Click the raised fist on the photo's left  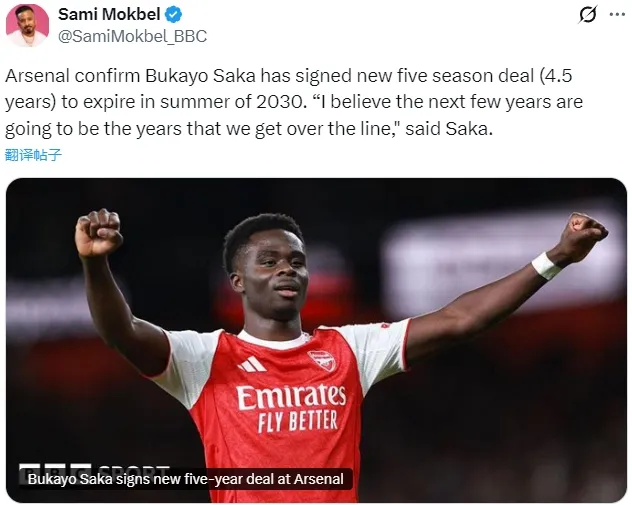click(x=98, y=233)
